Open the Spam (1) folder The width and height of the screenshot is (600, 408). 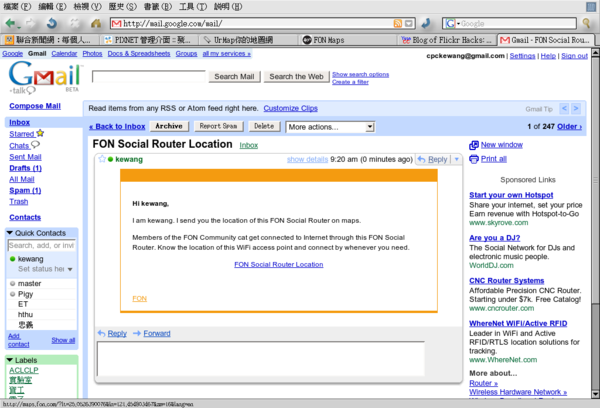point(25,190)
